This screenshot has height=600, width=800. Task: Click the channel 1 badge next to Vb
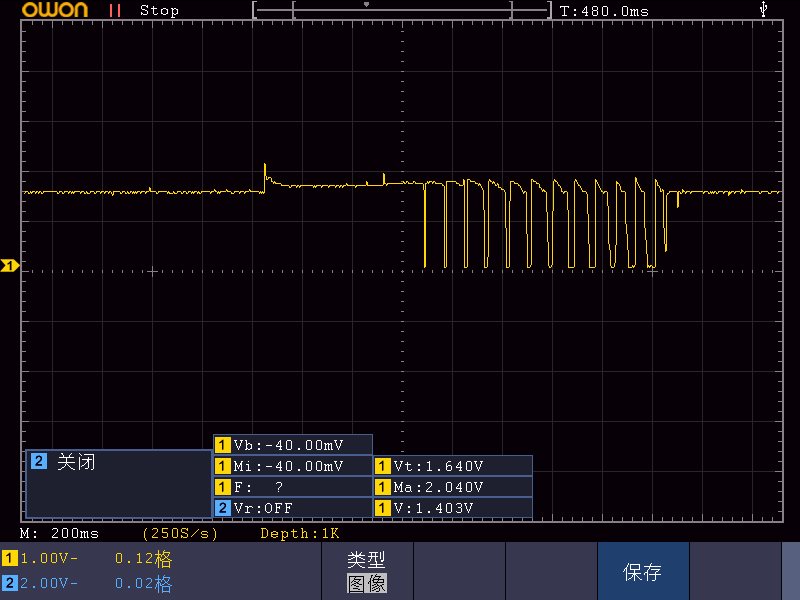[222, 444]
